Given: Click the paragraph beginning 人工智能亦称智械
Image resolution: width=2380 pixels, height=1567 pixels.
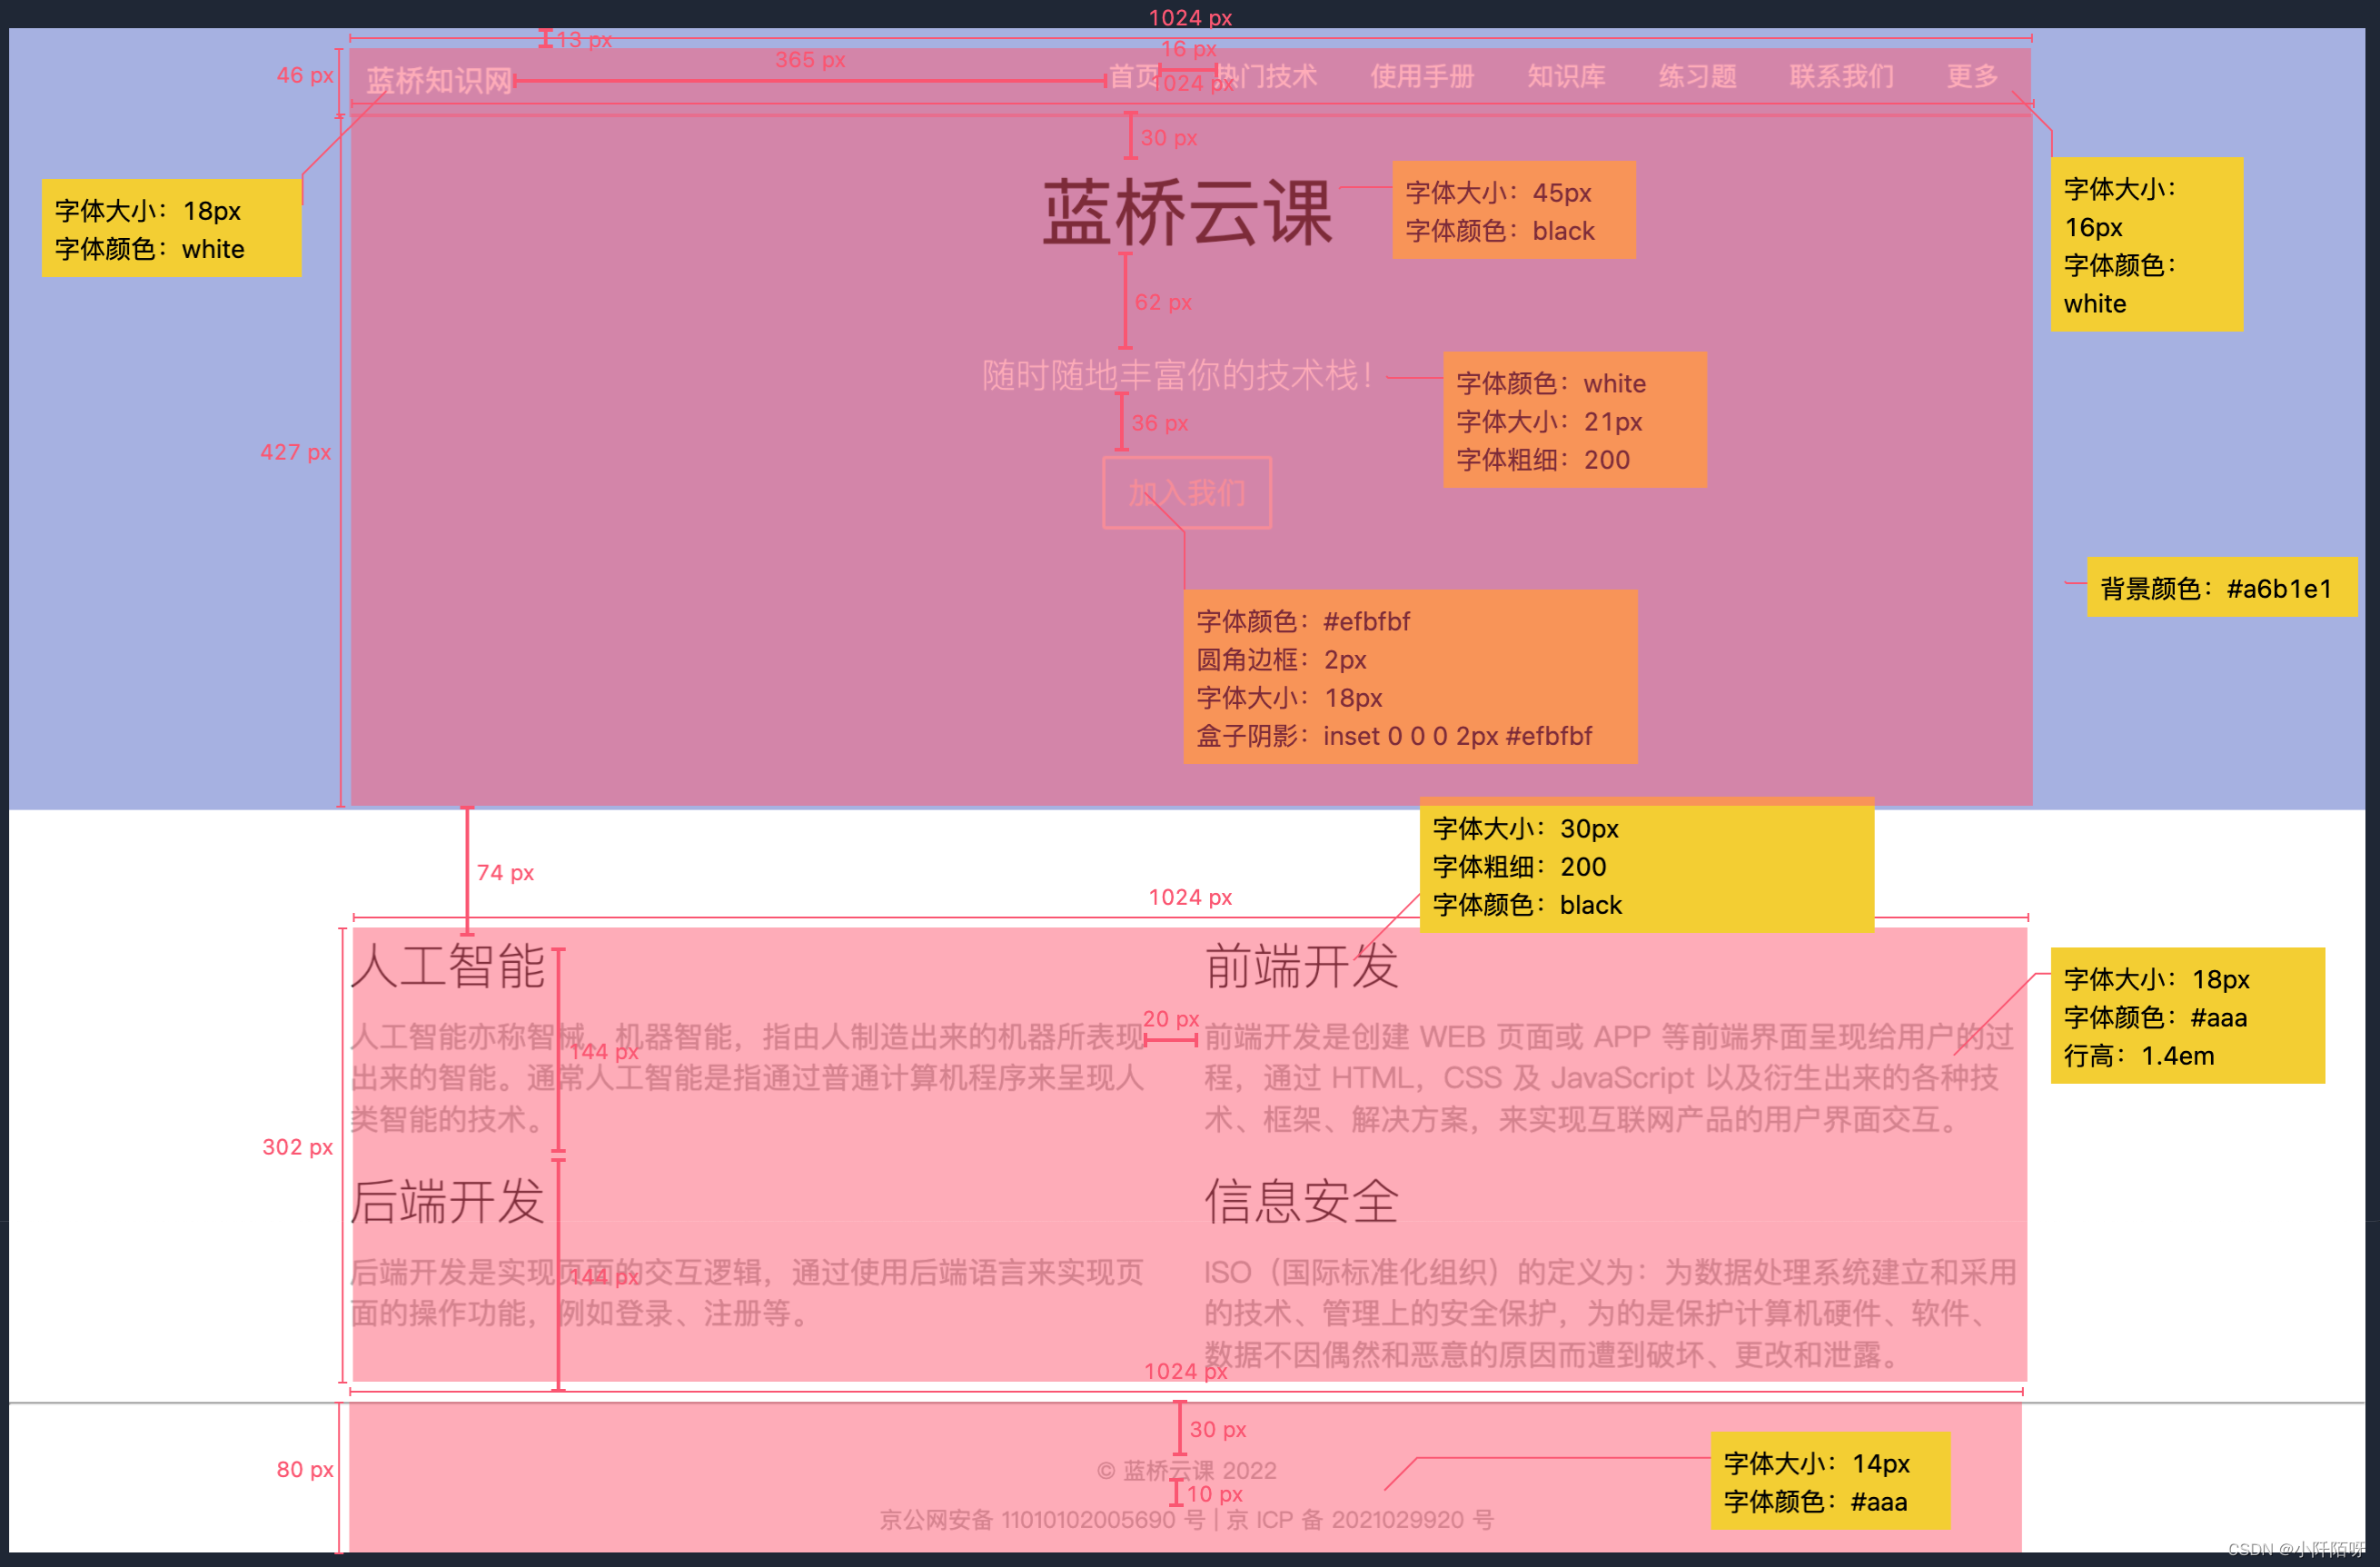Looking at the screenshot, I should pos(747,1078).
